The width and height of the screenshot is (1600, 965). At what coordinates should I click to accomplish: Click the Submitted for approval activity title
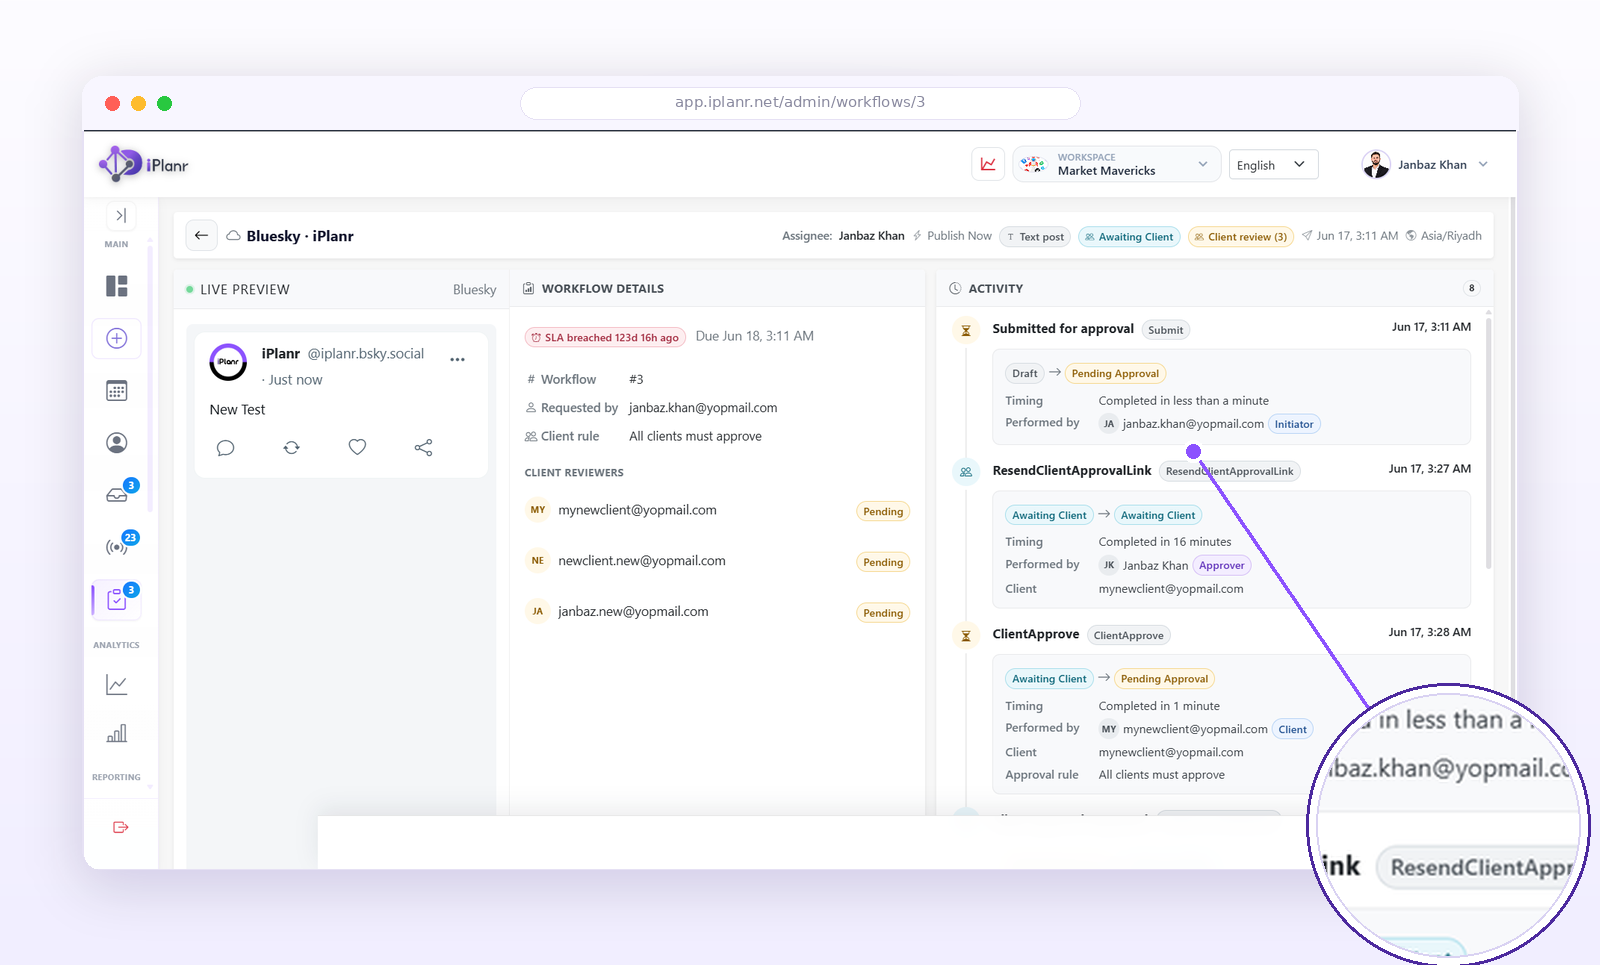(x=1063, y=329)
